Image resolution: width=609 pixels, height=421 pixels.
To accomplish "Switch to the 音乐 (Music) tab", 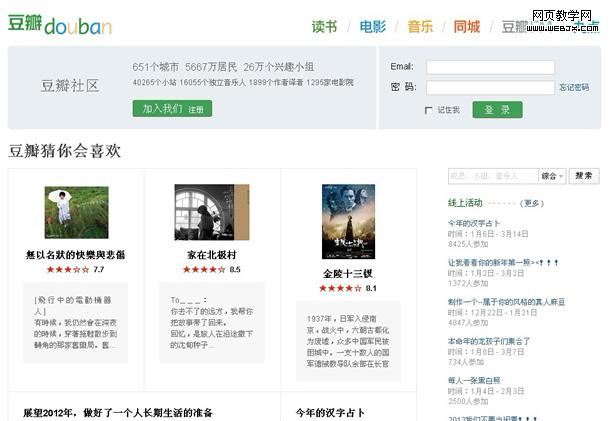I will click(x=420, y=27).
